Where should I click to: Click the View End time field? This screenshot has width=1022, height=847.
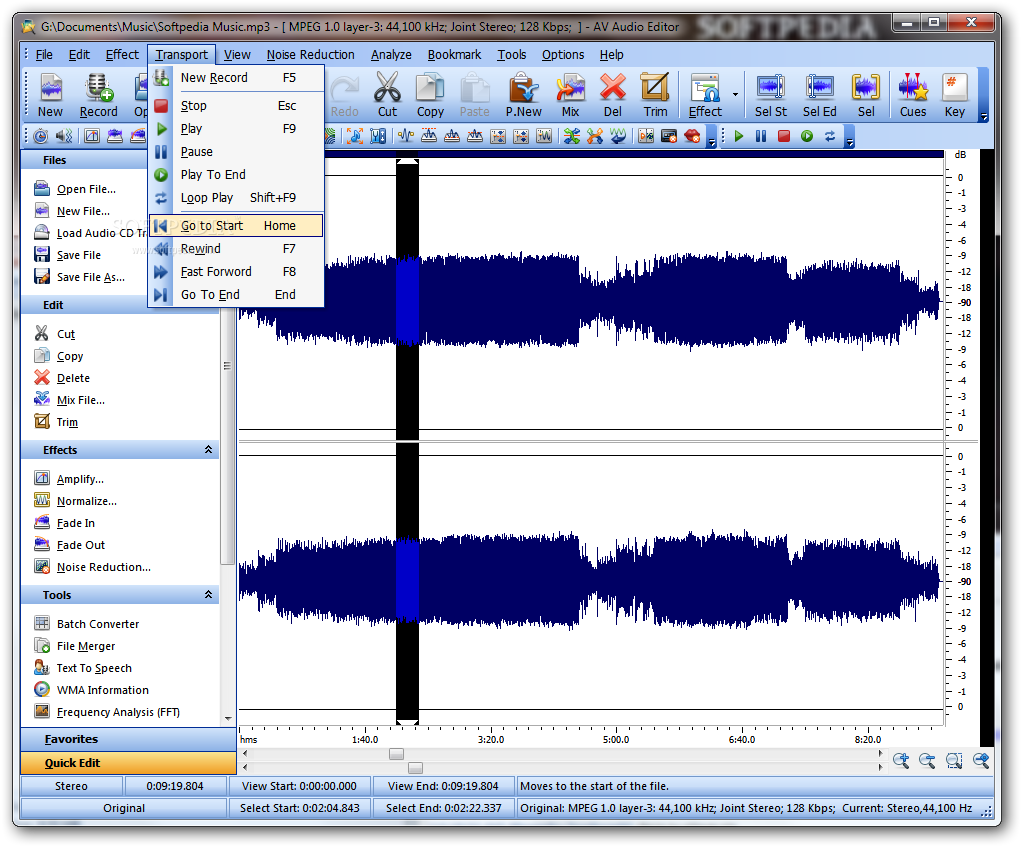pyautogui.click(x=443, y=786)
